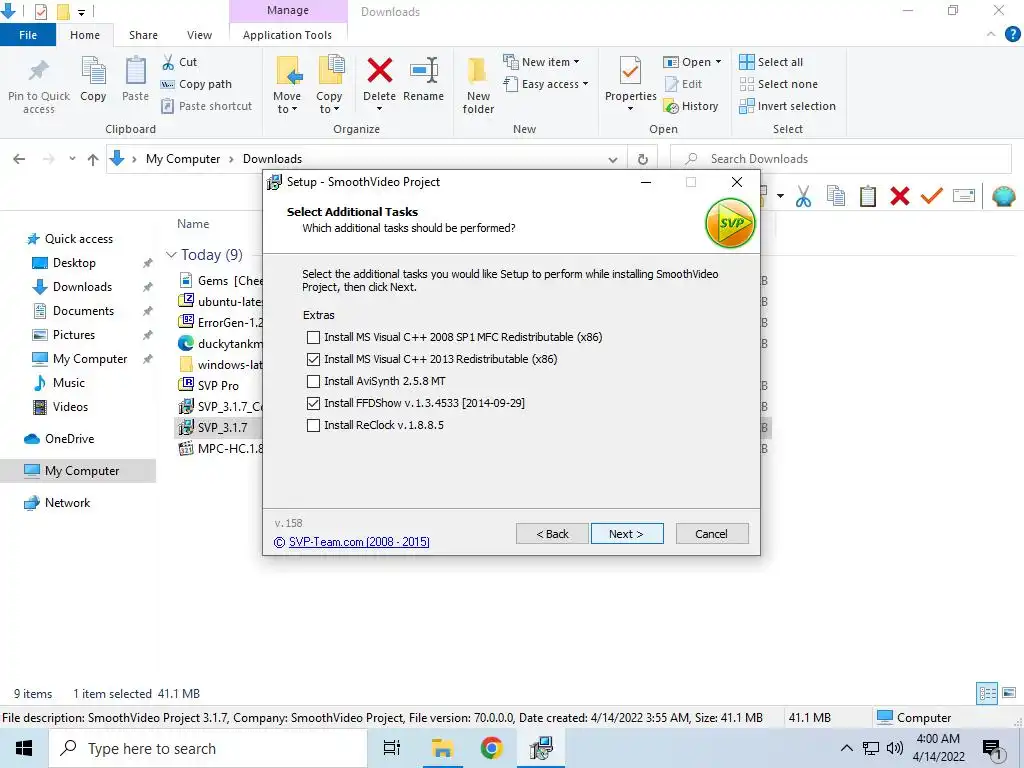Click the orange checkmark toolbar icon
The image size is (1024, 768).
932,196
